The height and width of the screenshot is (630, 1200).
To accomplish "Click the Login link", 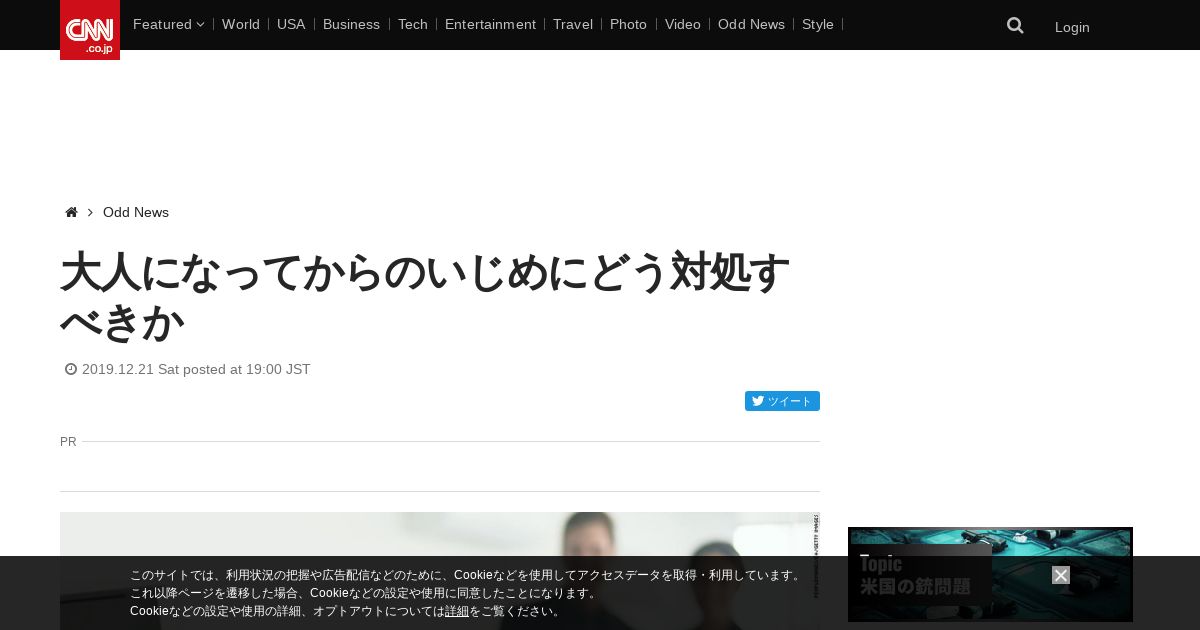I will tap(1072, 27).
